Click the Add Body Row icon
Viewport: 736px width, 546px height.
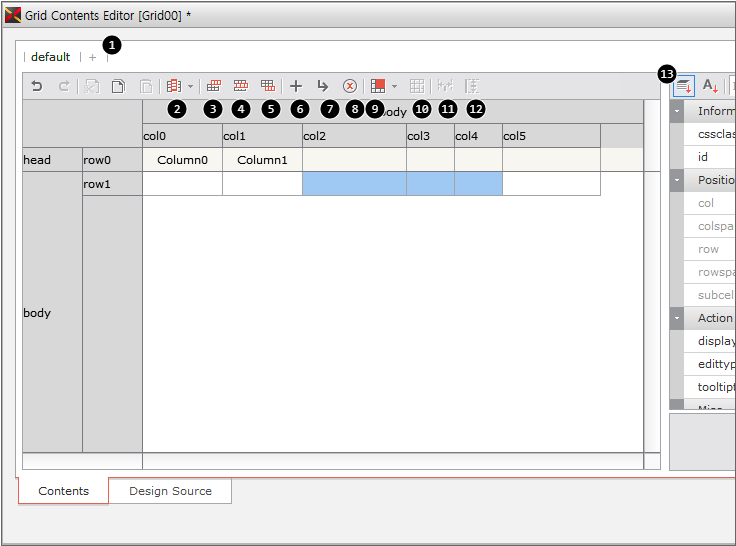[x=240, y=87]
